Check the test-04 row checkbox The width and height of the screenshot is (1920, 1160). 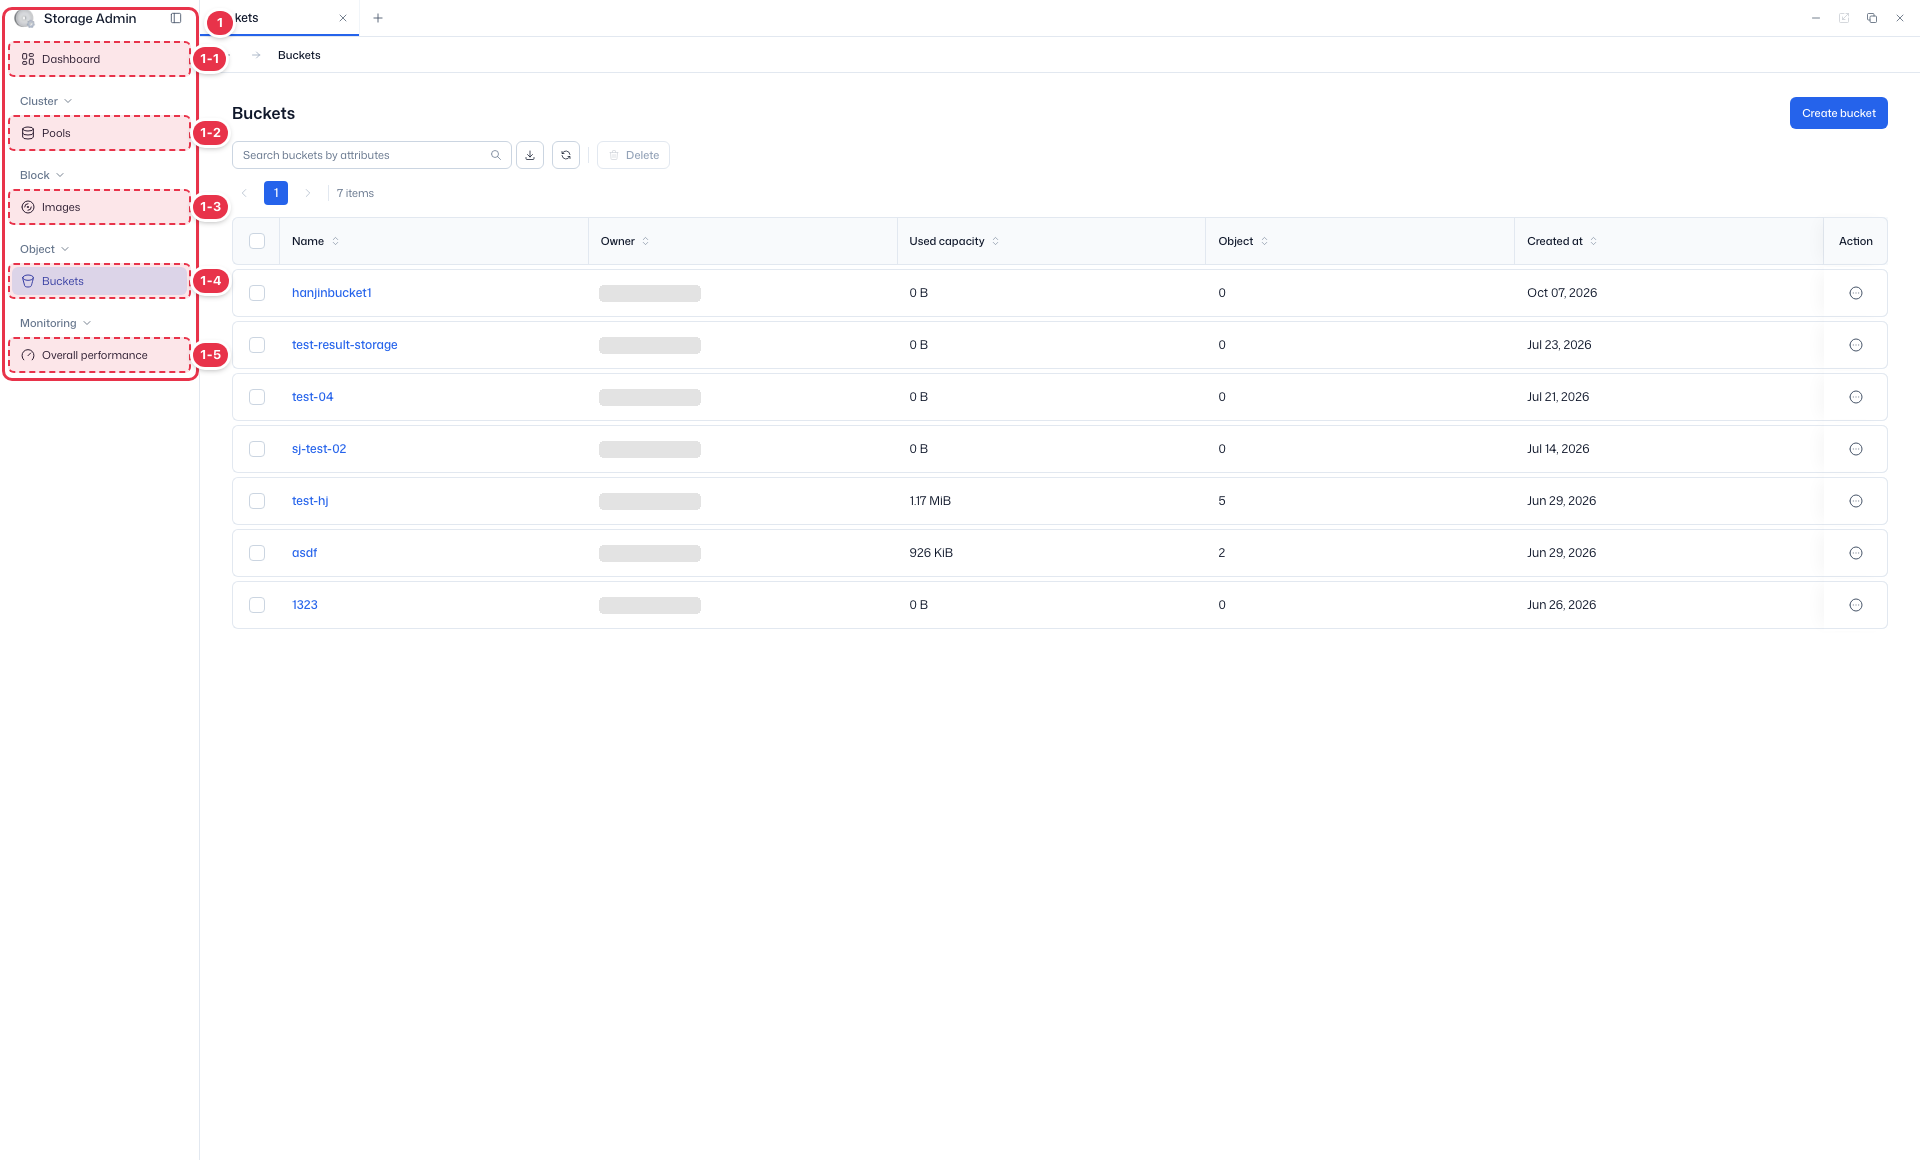pos(257,397)
